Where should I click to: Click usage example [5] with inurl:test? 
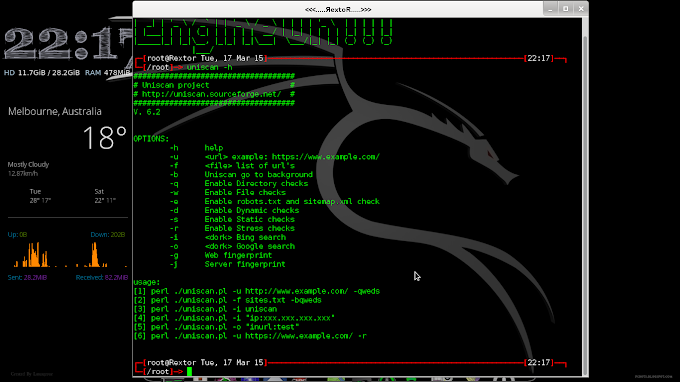[216, 327]
